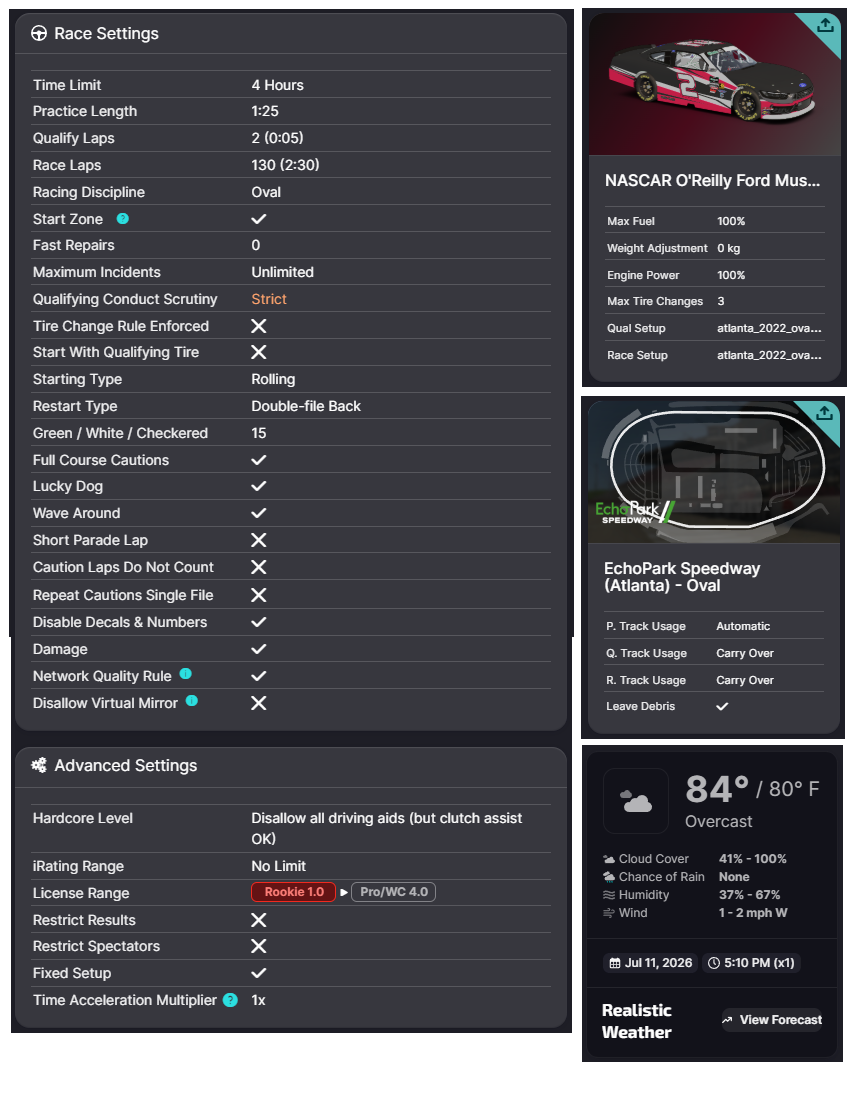Open the EchoPark Speedway track map image

coord(714,472)
